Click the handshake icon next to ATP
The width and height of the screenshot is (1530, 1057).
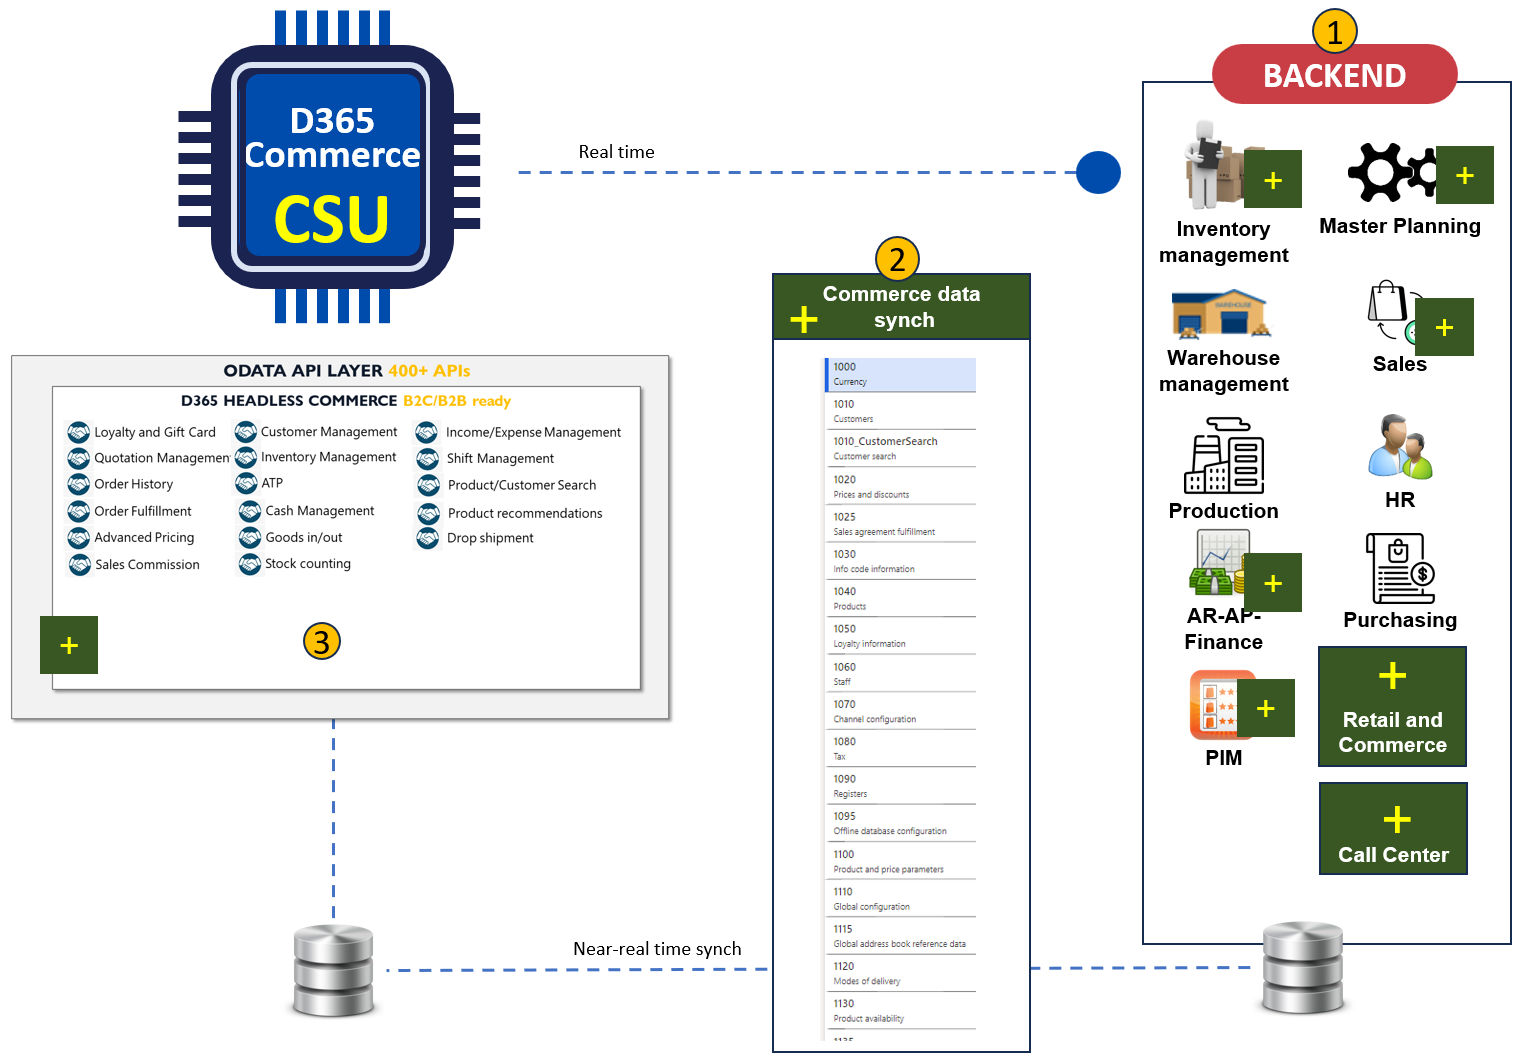click(x=246, y=483)
